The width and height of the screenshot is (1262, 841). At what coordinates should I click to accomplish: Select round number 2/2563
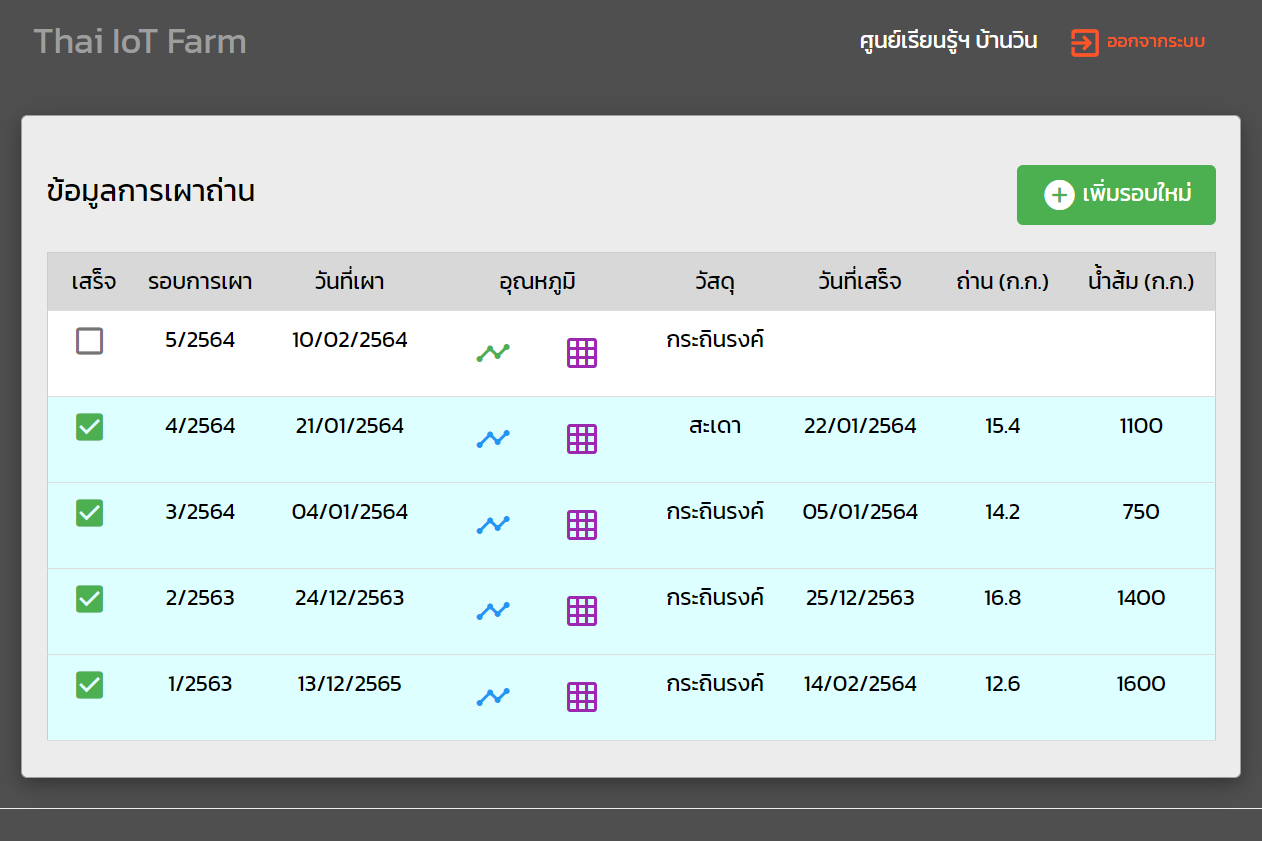[200, 598]
